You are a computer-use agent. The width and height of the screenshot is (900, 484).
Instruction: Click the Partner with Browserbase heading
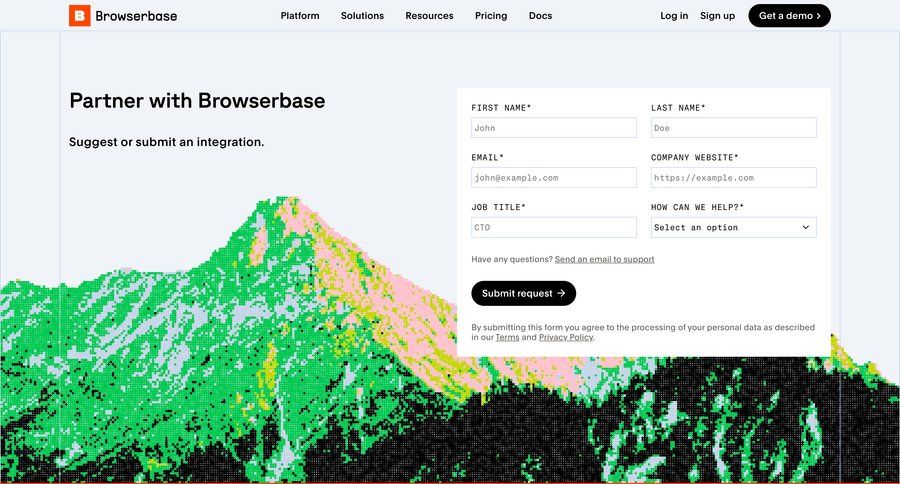[x=197, y=100]
